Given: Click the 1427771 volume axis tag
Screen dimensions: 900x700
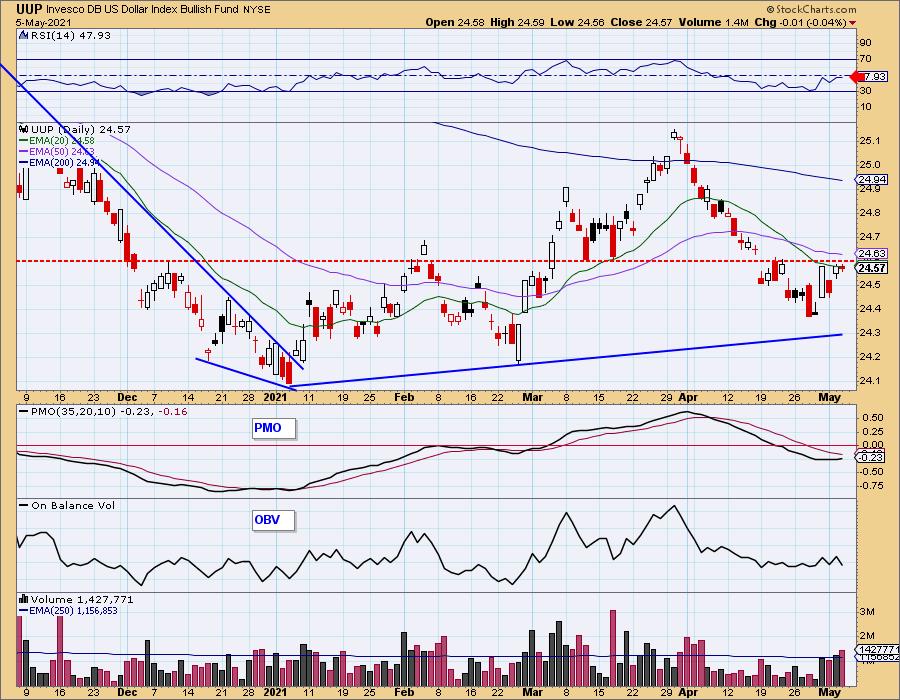Looking at the screenshot, I should click(879, 649).
